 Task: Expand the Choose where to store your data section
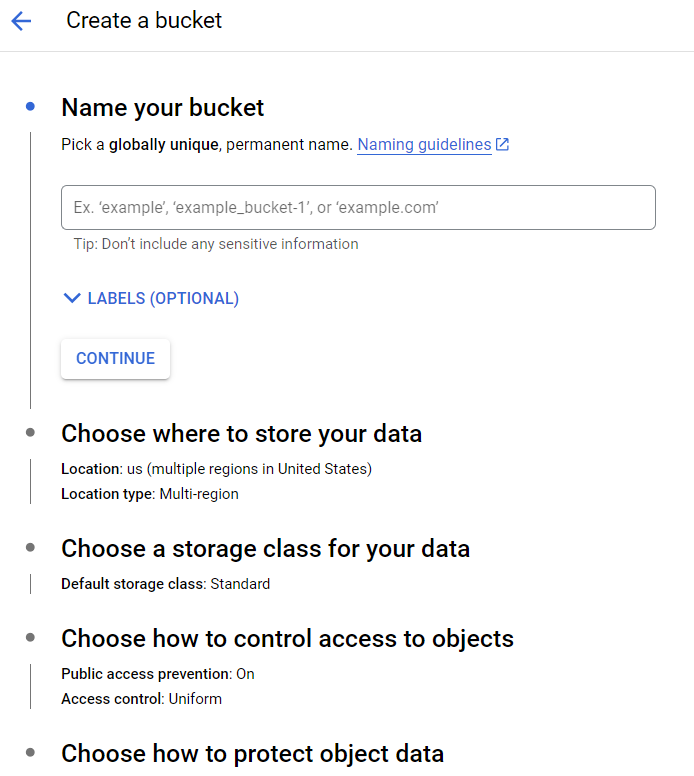tap(241, 434)
